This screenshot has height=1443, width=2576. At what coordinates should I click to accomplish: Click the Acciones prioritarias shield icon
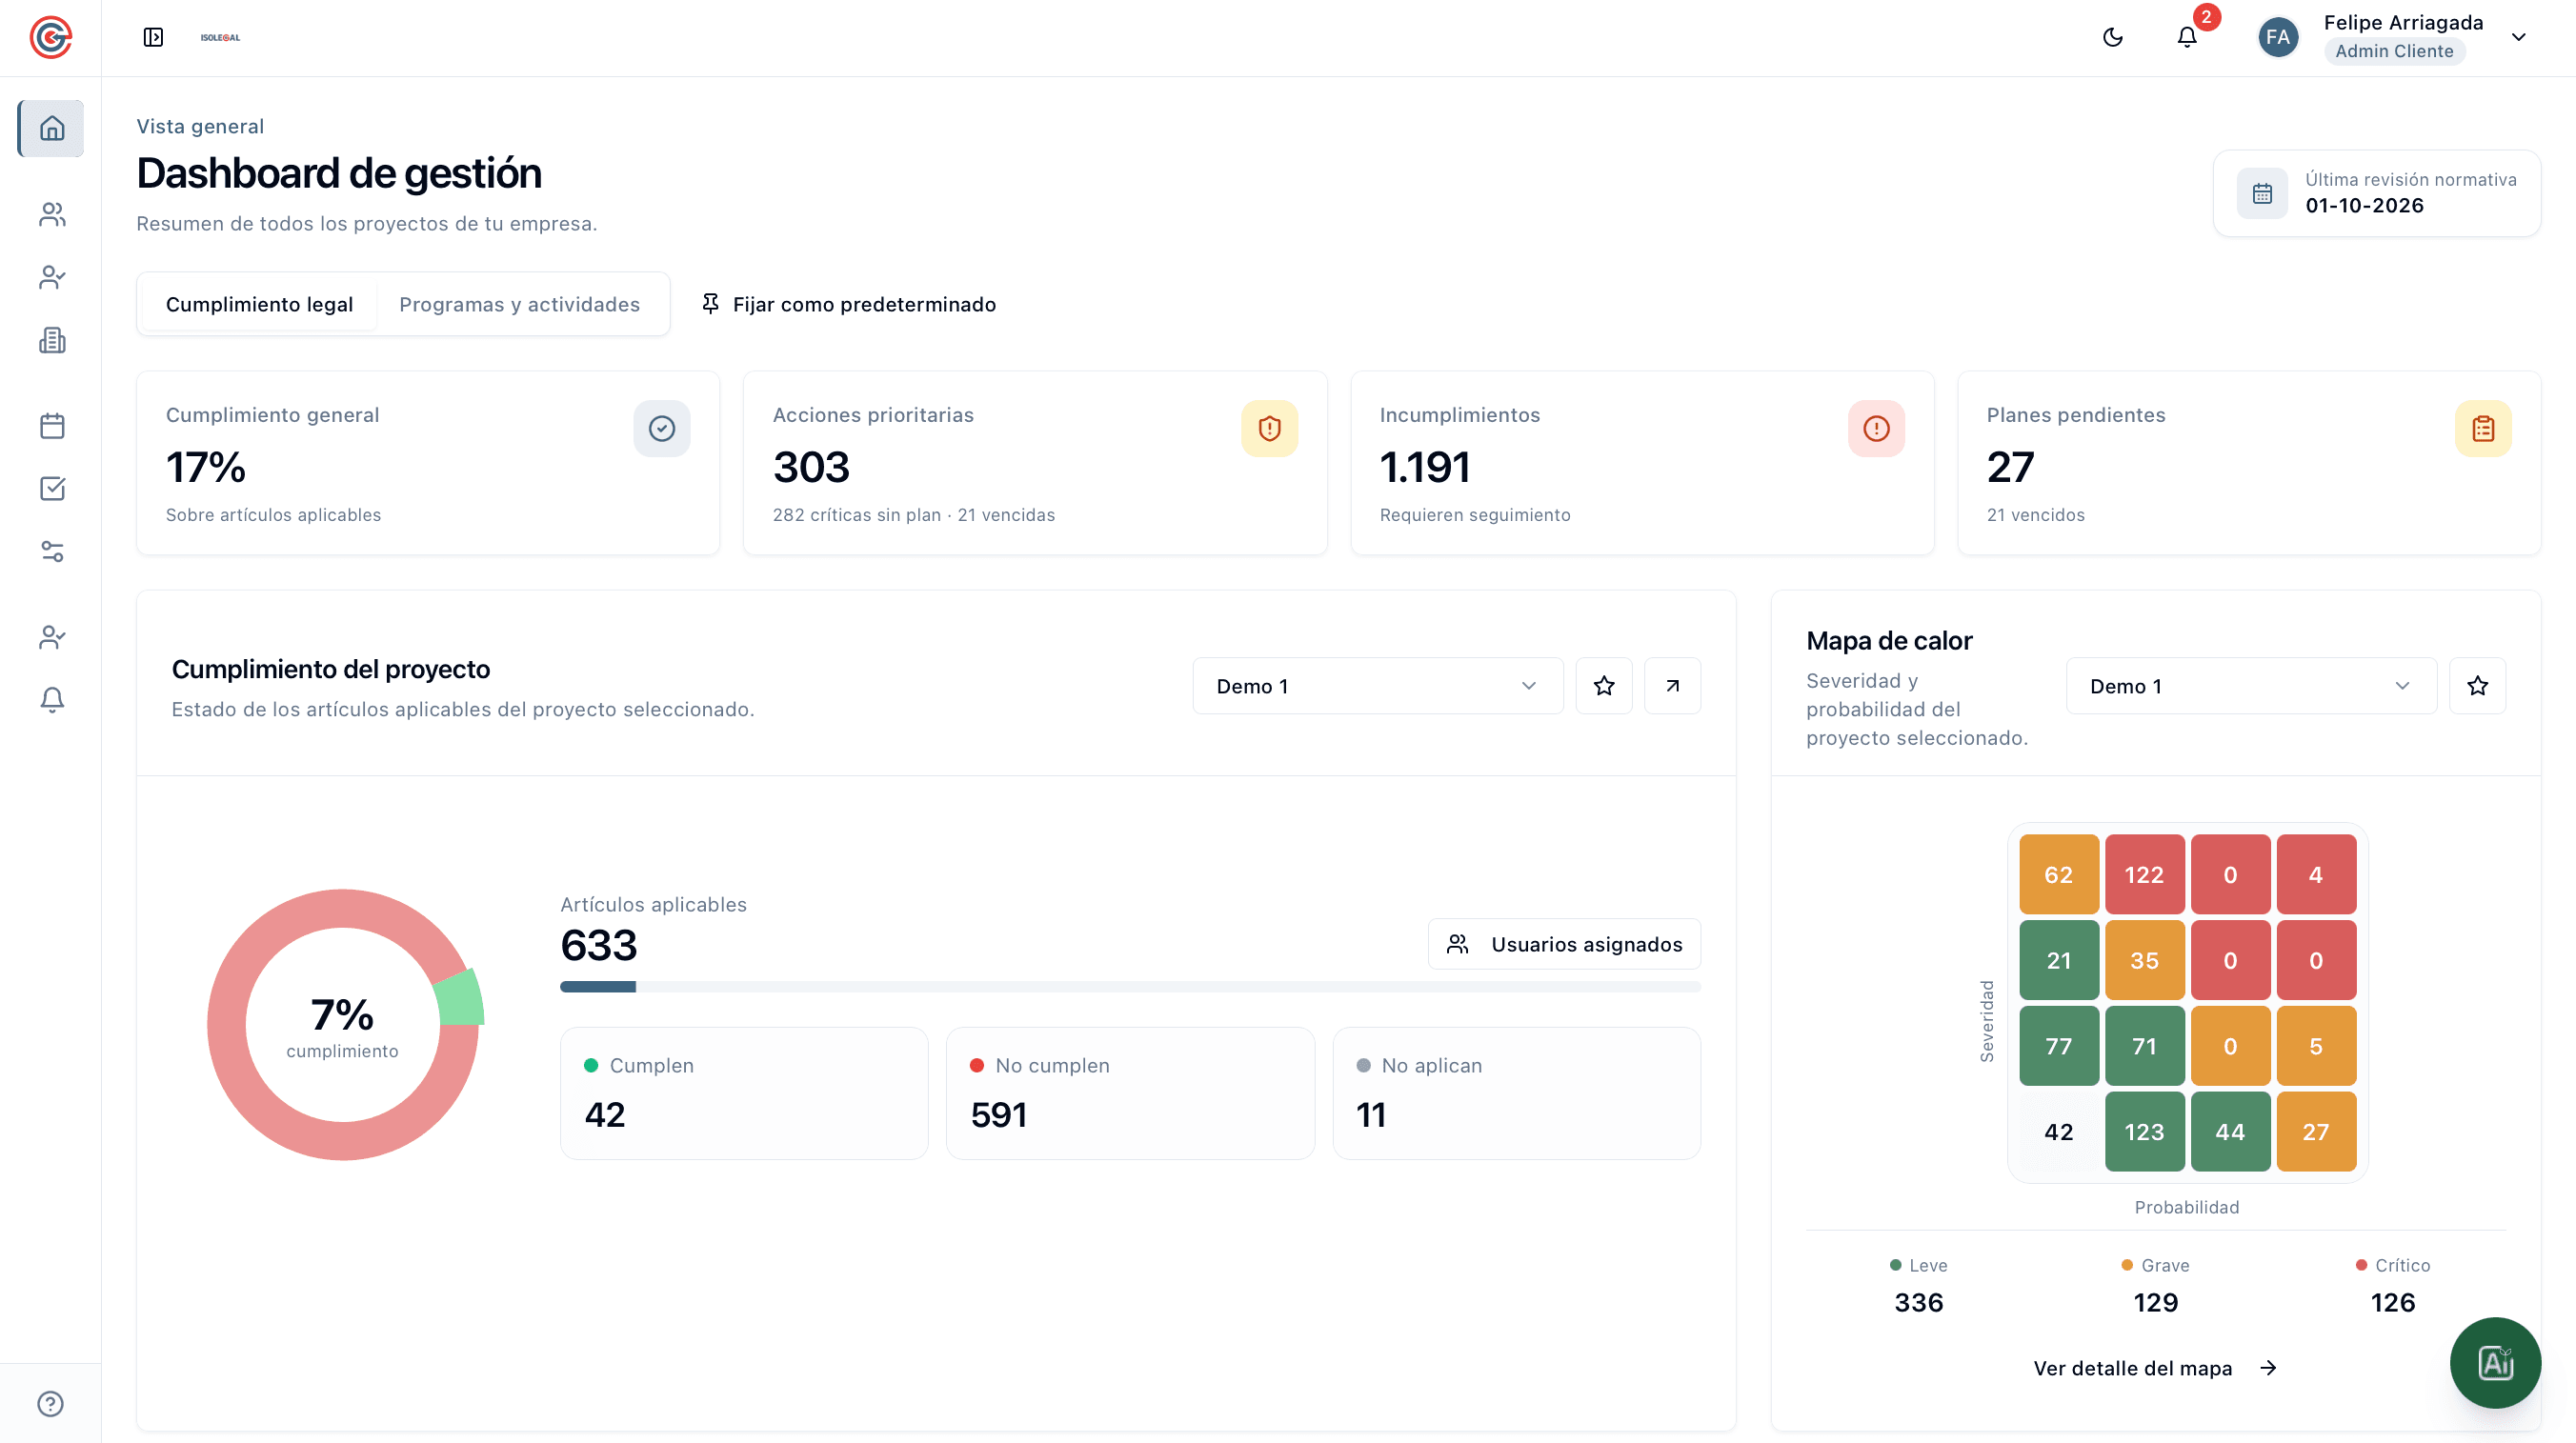pos(1269,429)
